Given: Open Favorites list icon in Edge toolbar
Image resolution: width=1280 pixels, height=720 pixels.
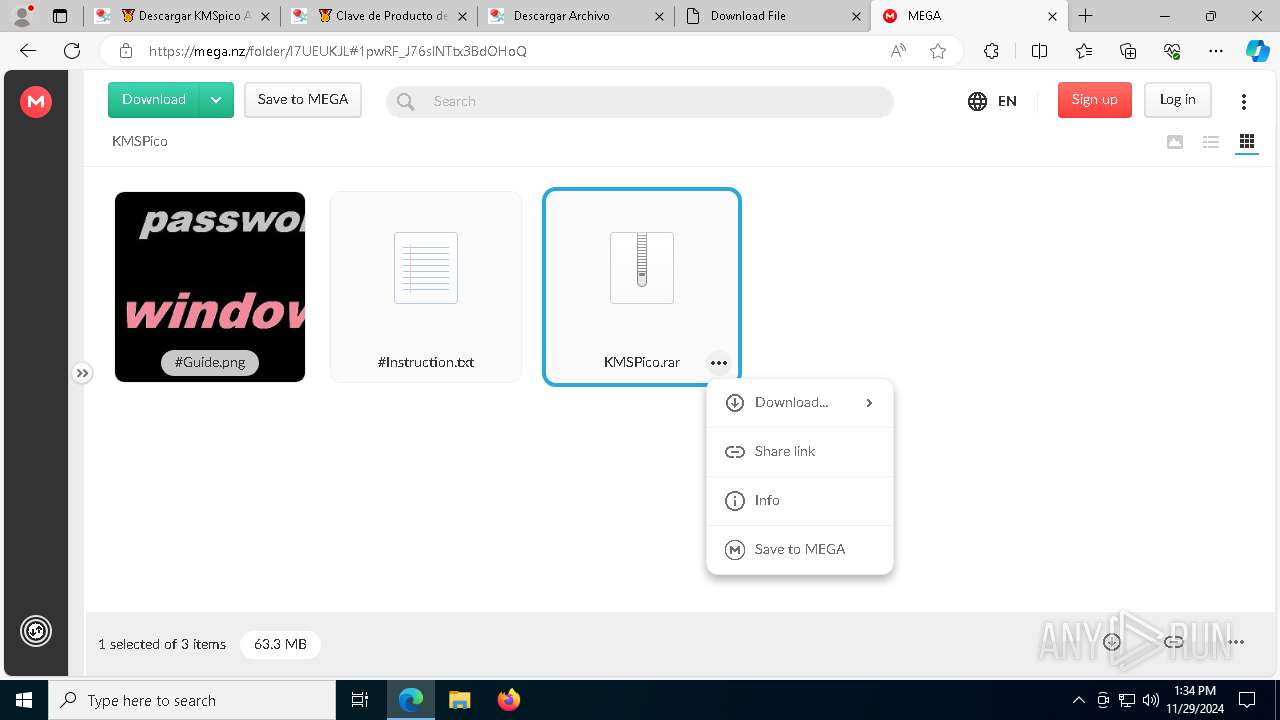Looking at the screenshot, I should 1084,51.
